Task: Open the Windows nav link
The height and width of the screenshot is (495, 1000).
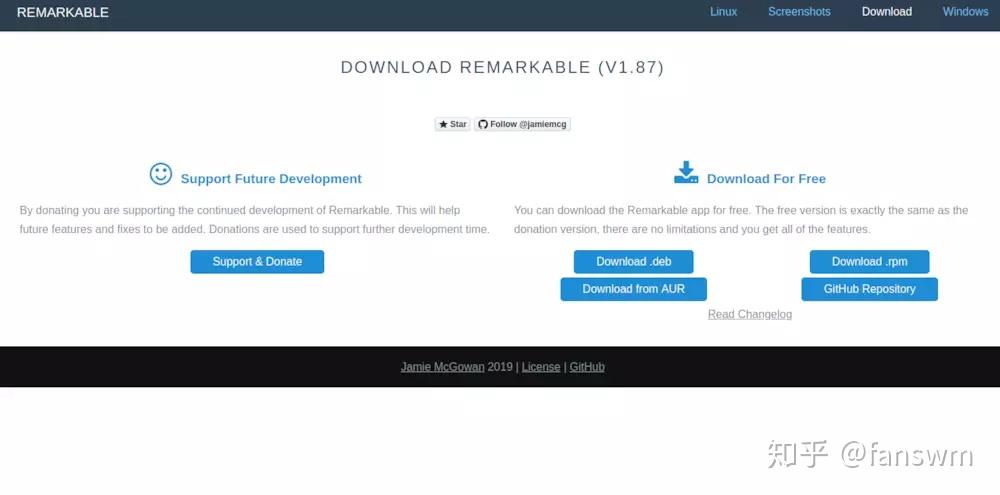Action: pyautogui.click(x=966, y=11)
